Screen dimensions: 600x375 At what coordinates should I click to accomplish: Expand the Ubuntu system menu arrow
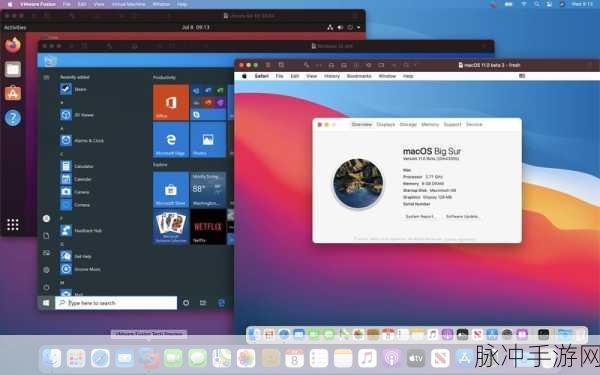pos(359,28)
